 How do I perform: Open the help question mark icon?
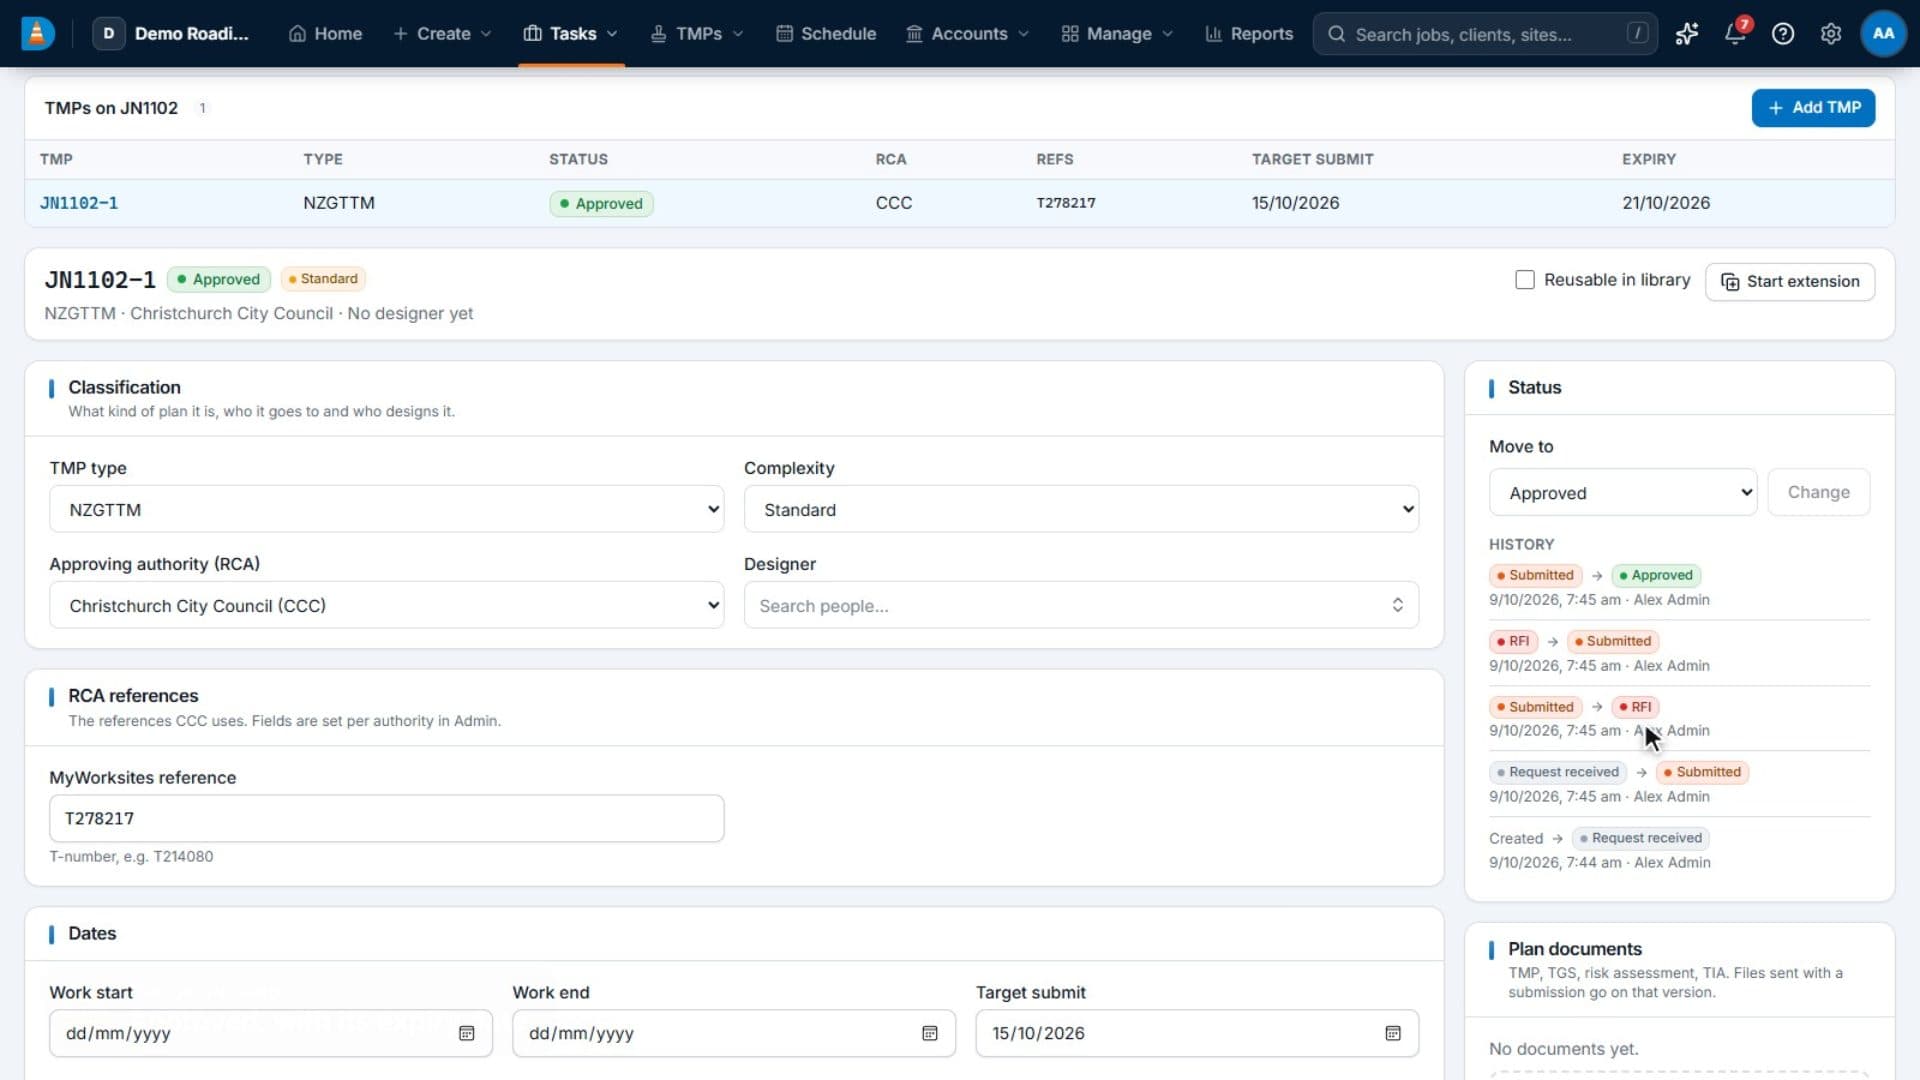pos(1783,34)
